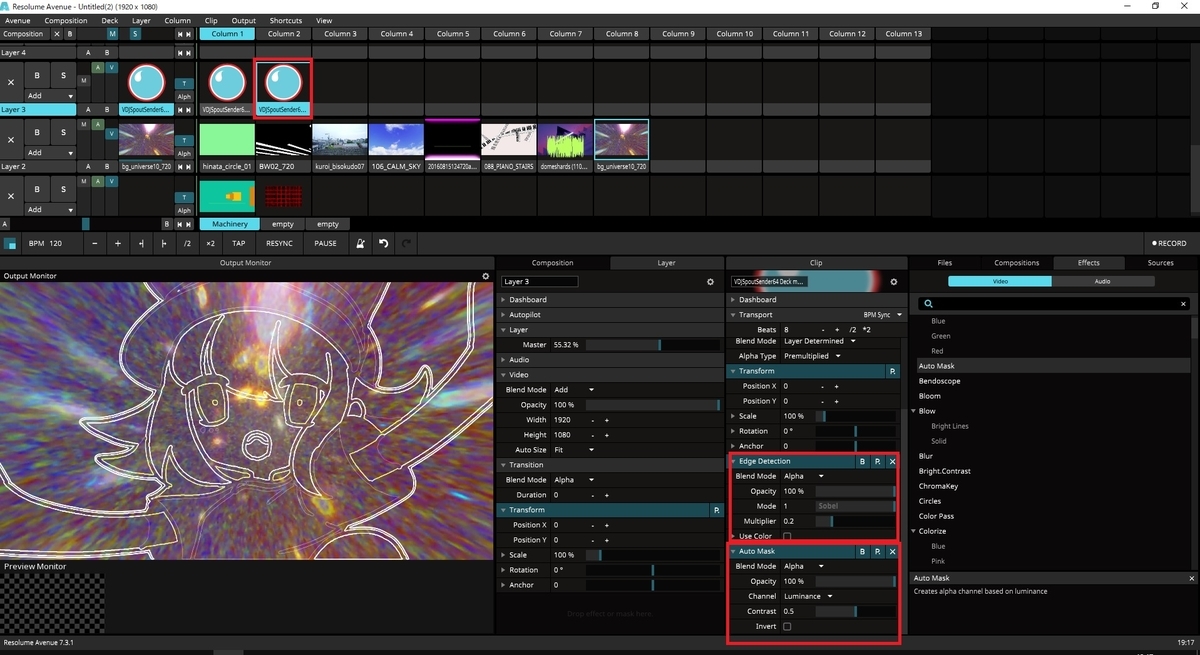Clear the Composition with the X button
Image resolution: width=1200 pixels, height=655 pixels.
pyautogui.click(x=57, y=34)
